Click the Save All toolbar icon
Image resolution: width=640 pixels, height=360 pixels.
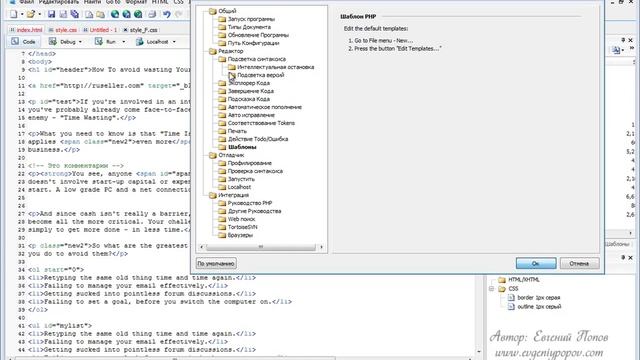(75, 15)
